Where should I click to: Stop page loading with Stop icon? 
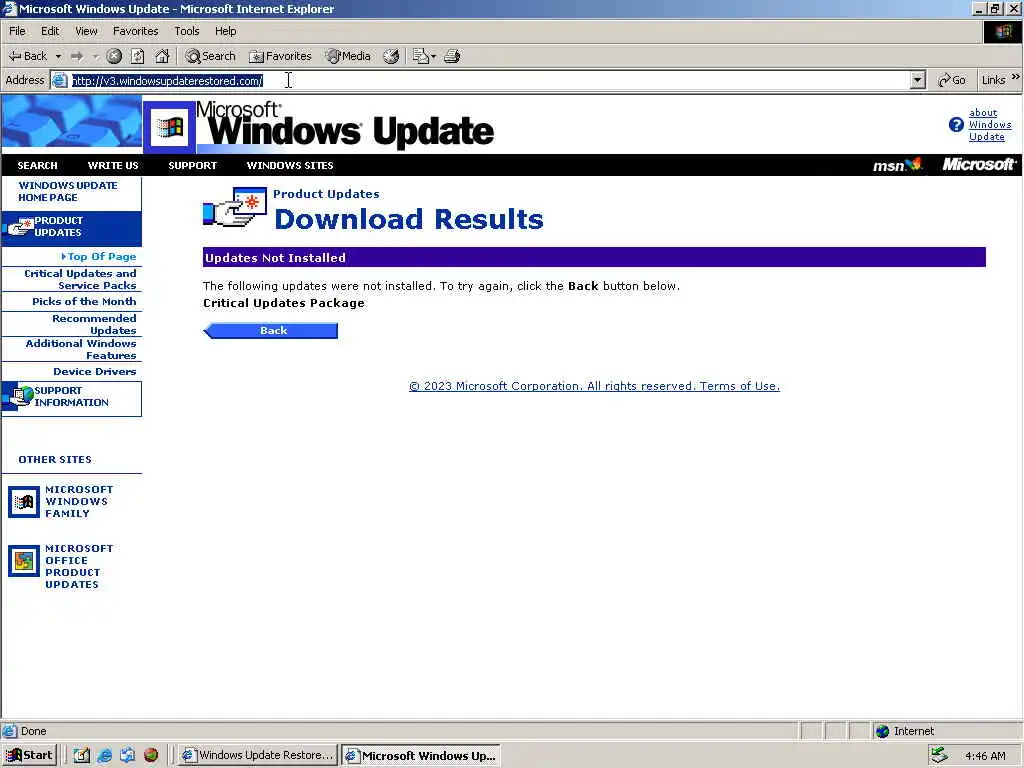coord(114,56)
